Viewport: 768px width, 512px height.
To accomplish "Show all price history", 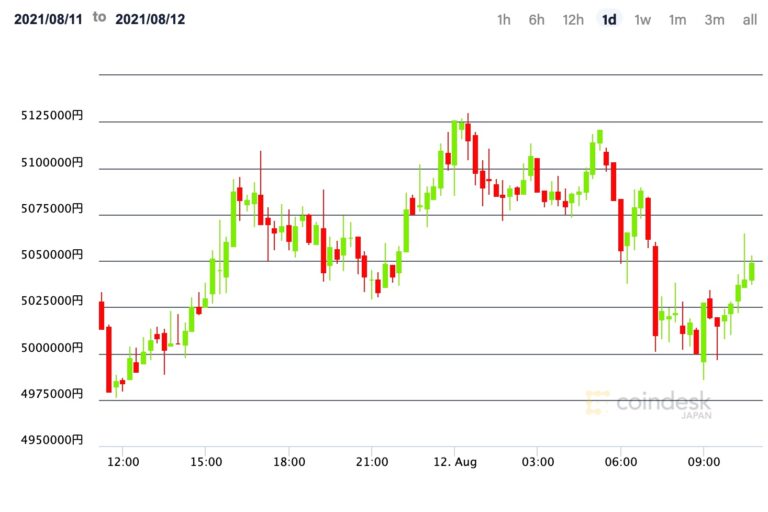I will click(x=750, y=20).
